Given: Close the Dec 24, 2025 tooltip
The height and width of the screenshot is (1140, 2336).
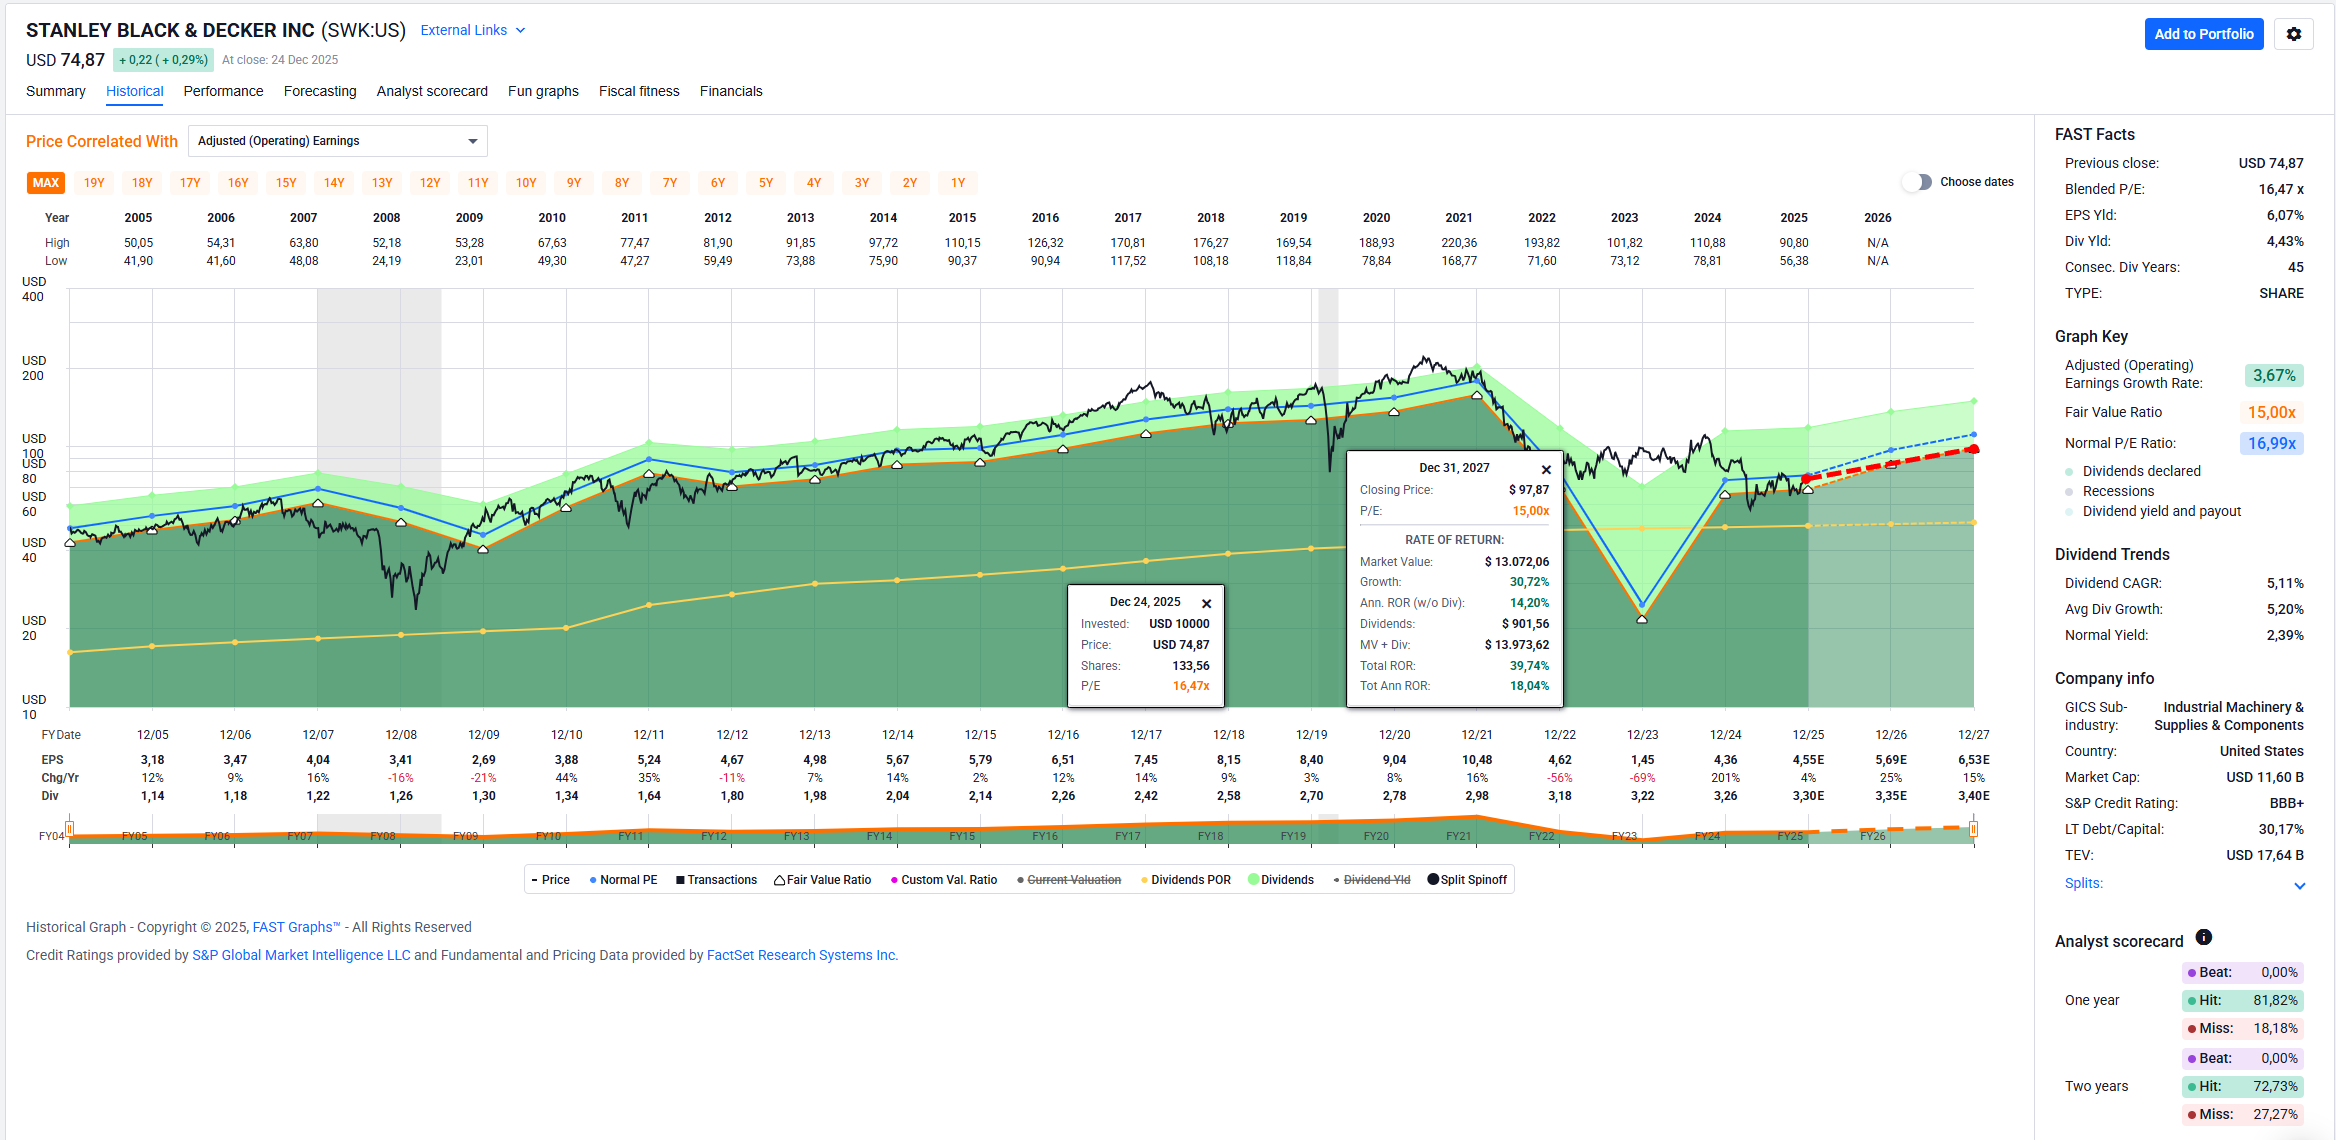Looking at the screenshot, I should (x=1206, y=603).
